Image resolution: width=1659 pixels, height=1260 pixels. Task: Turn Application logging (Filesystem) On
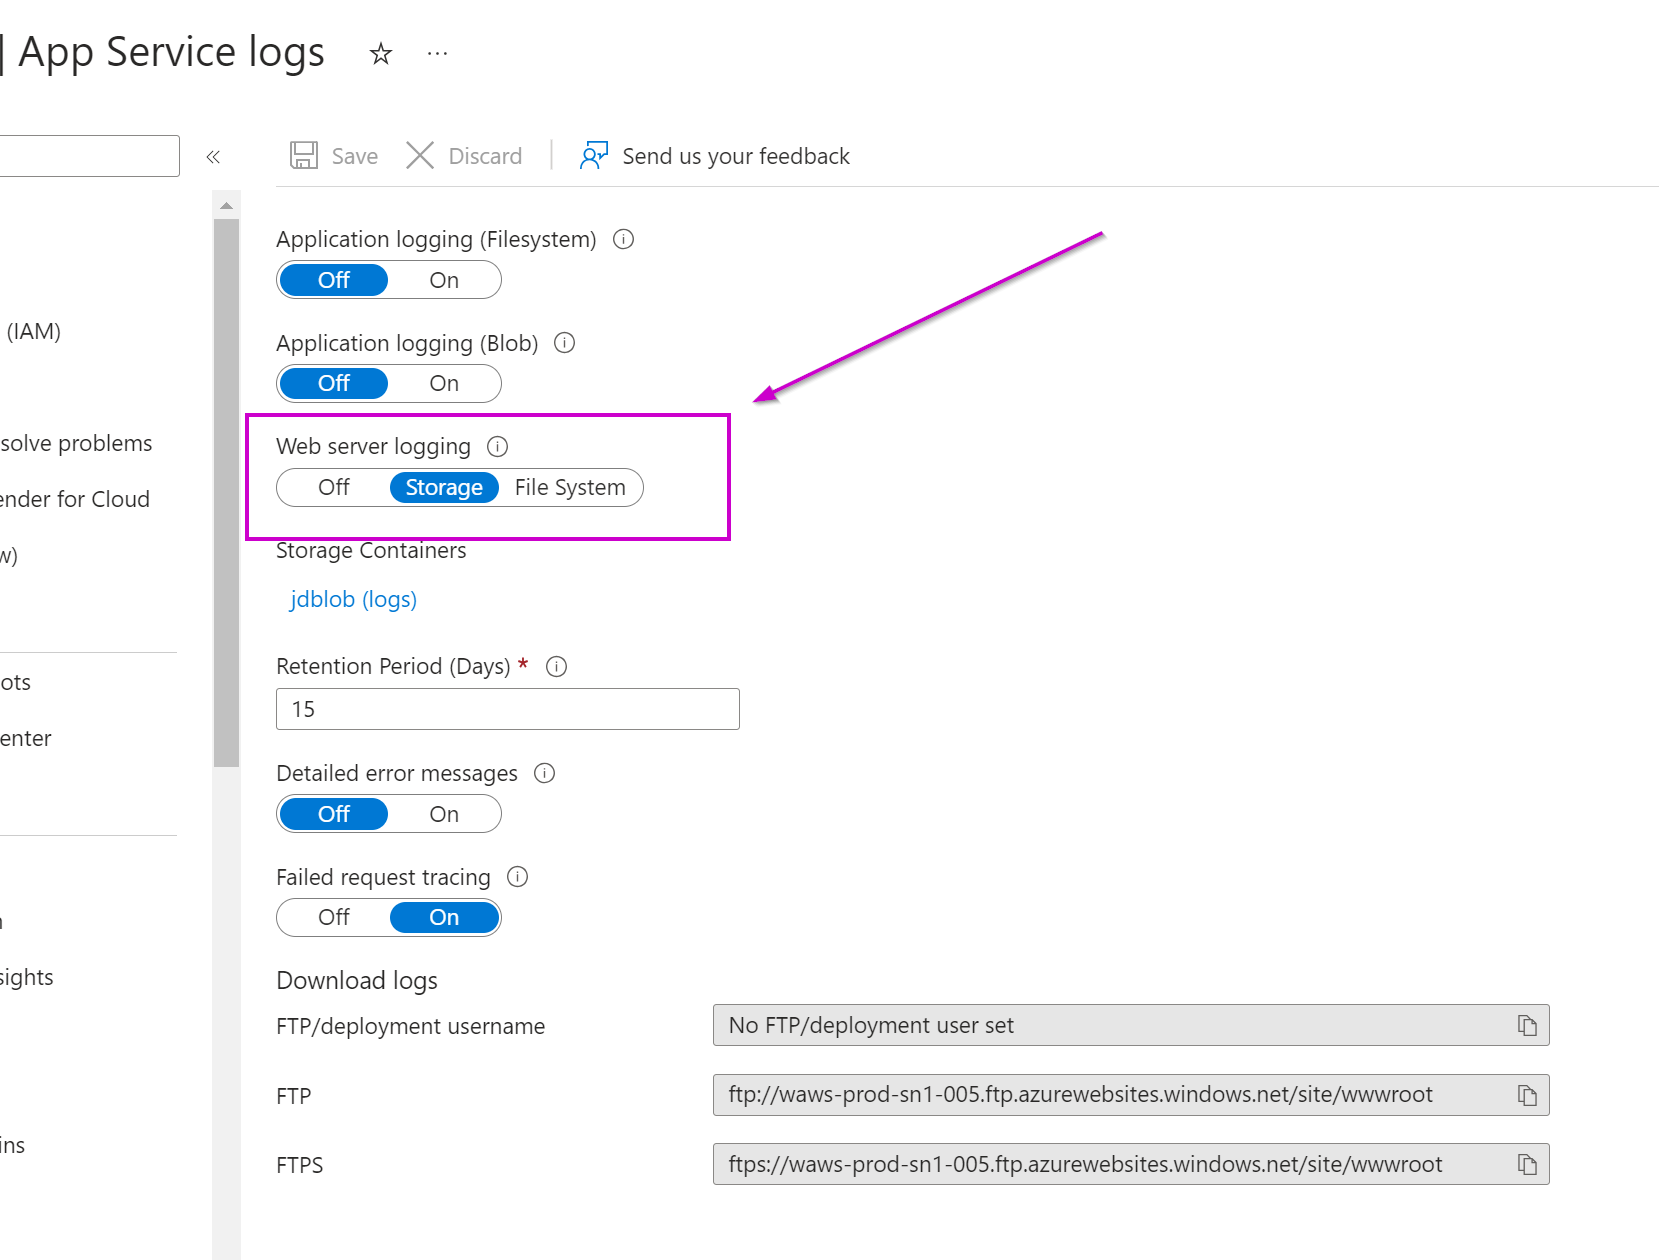(x=444, y=280)
